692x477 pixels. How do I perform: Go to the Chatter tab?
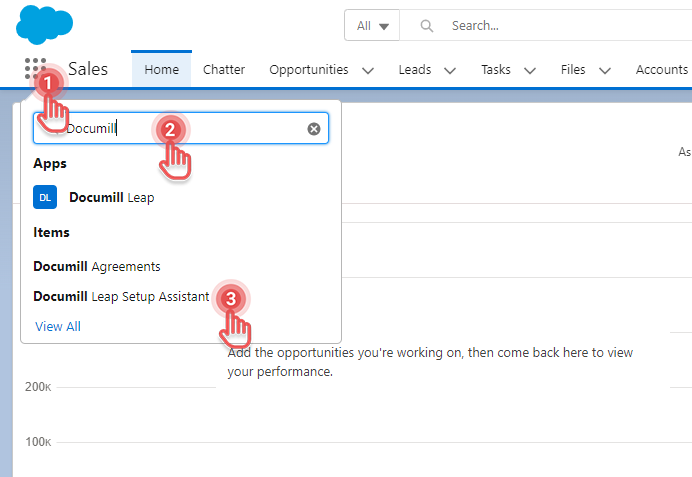click(x=224, y=70)
